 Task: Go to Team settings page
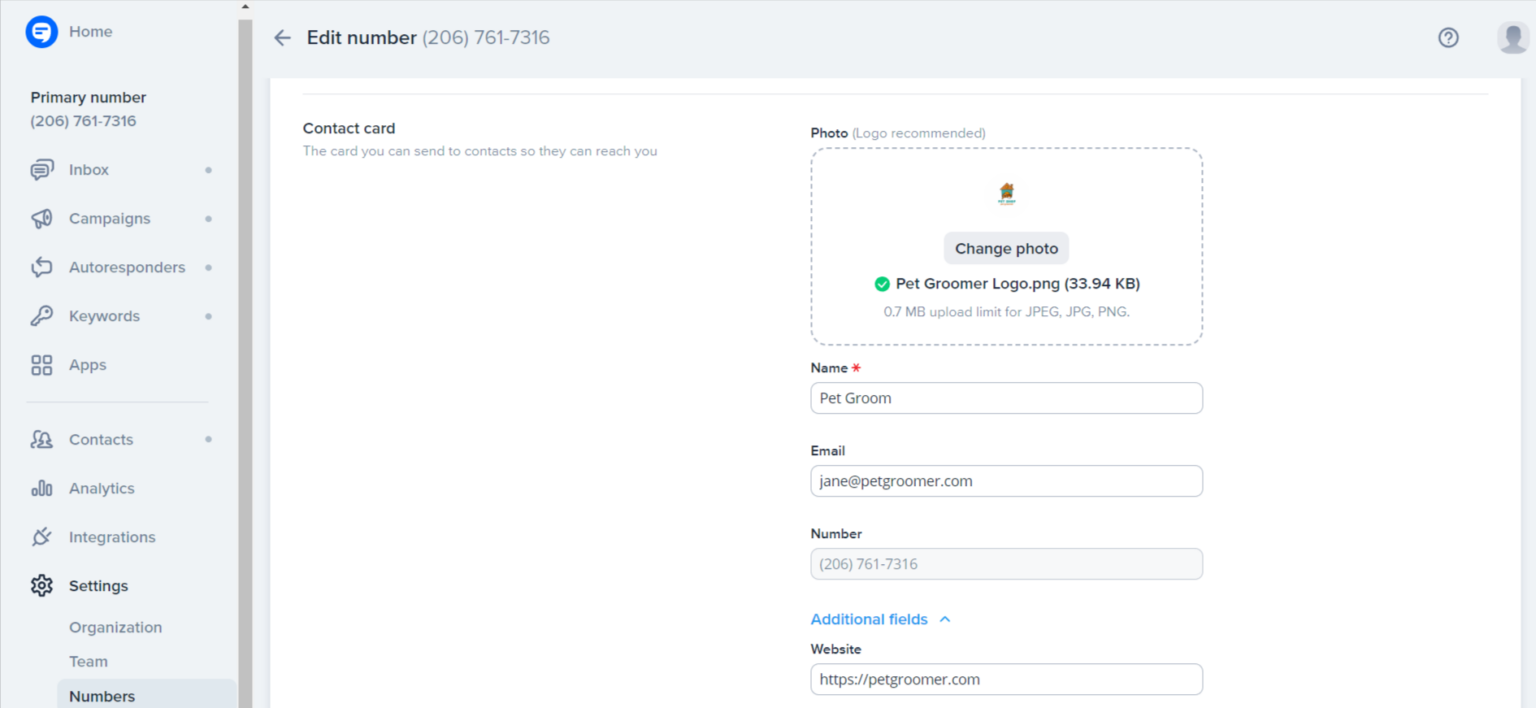click(x=88, y=662)
